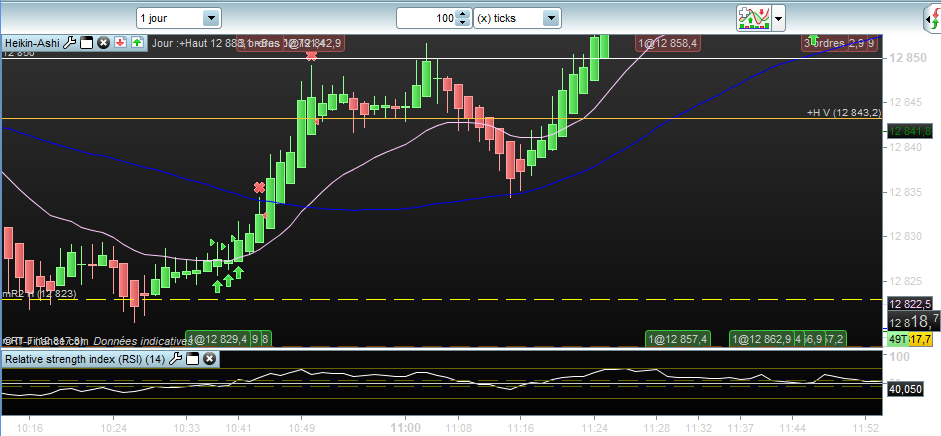Click the RSI (14) panel title label

click(x=86, y=359)
